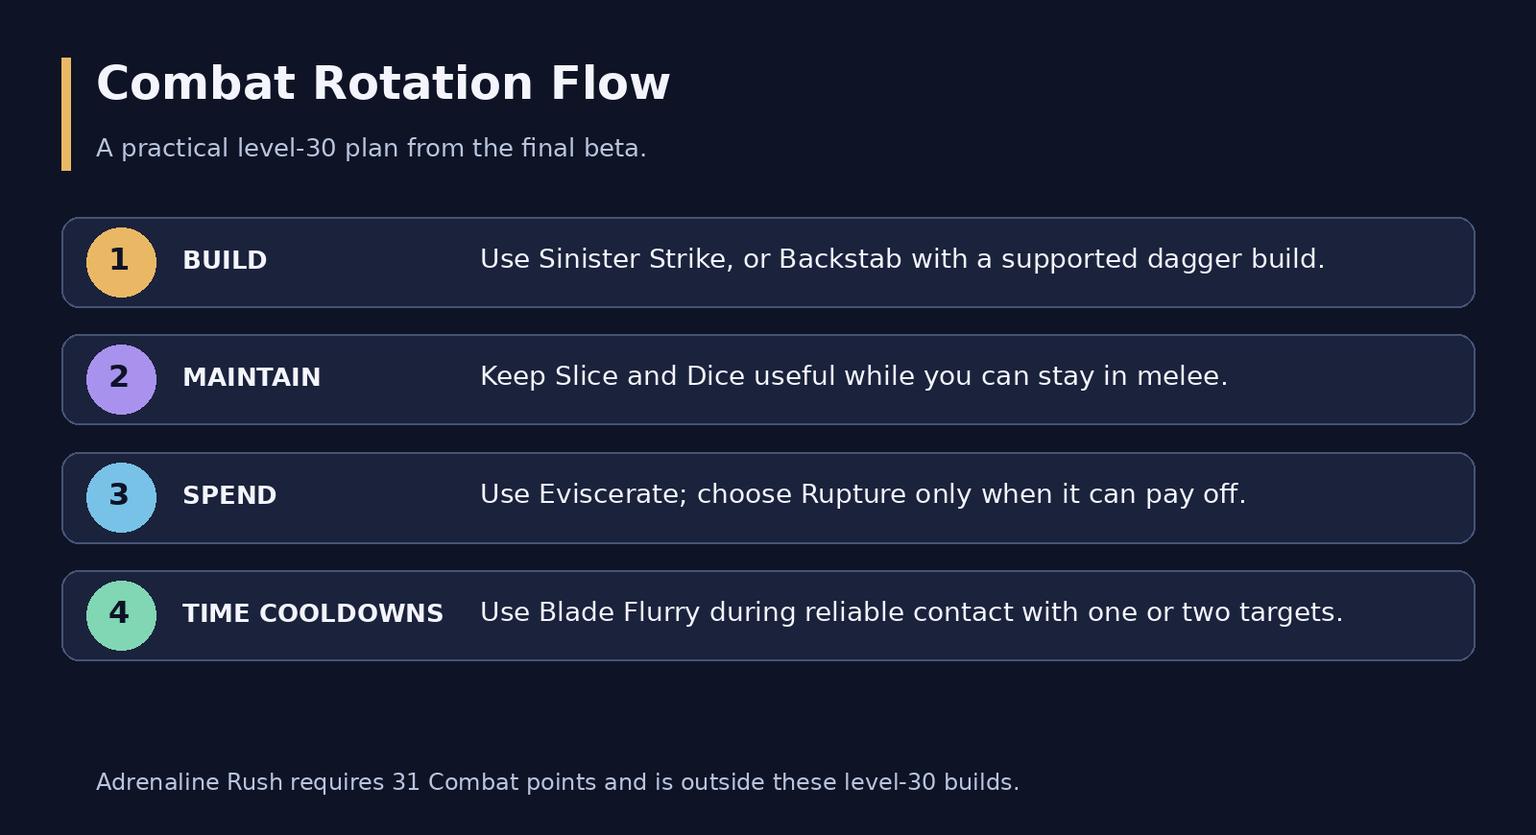The height and width of the screenshot is (835, 1536).
Task: Click the Combat Rotation Flow title
Action: click(383, 84)
